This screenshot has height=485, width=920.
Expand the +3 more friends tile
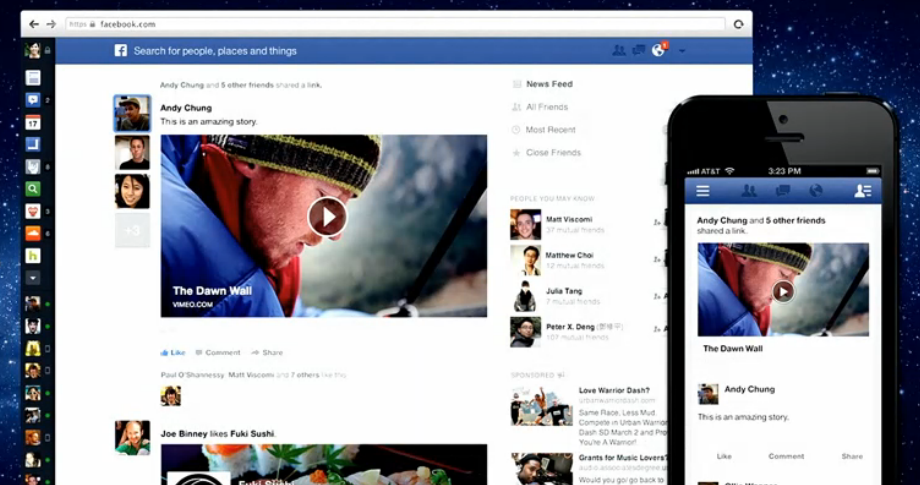pos(132,230)
